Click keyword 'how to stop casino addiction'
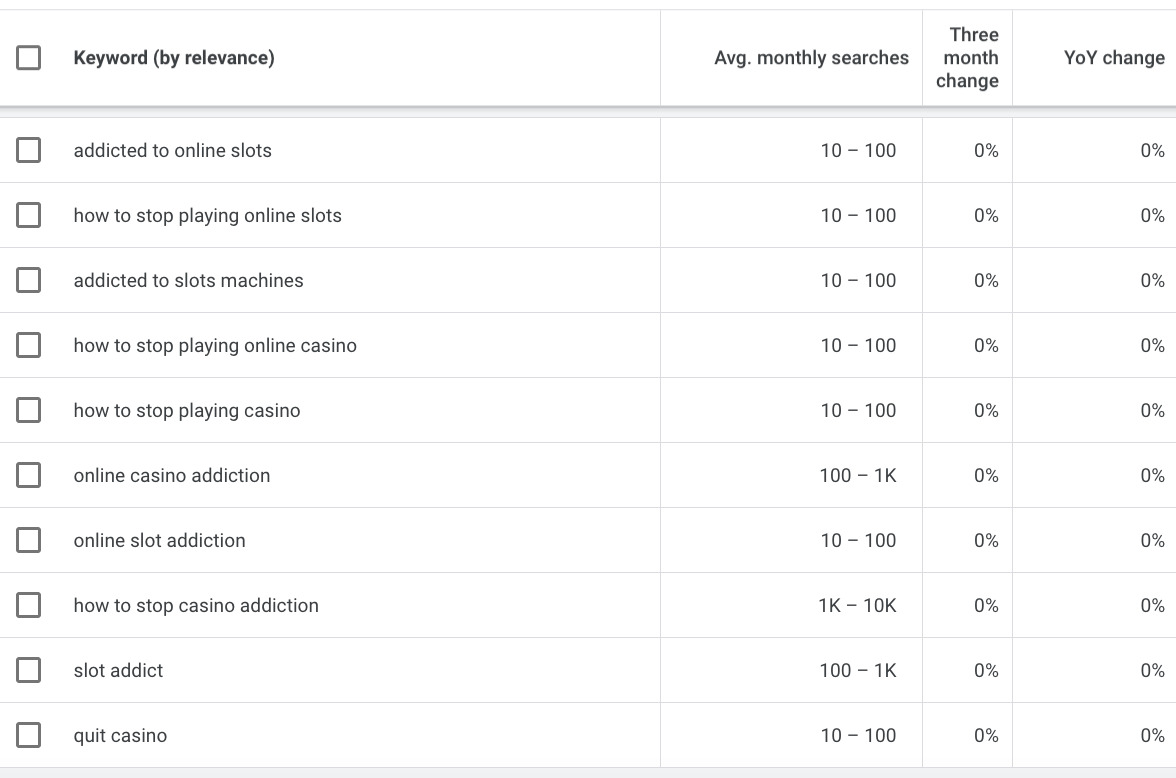This screenshot has width=1176, height=778. (196, 605)
